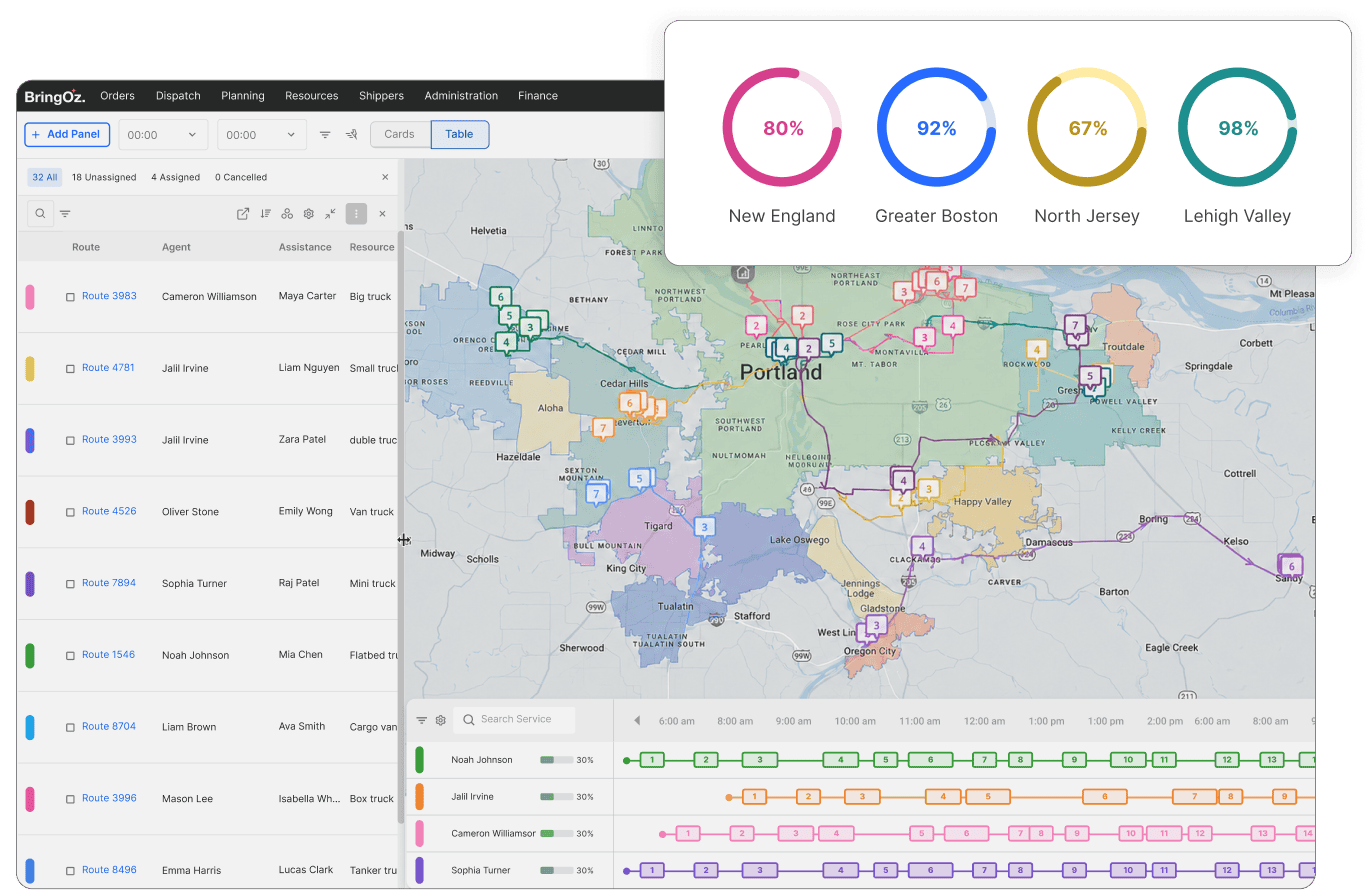Click purple map marker 4 near Clackamas
Screen dimensions: 1368x890
click(923, 547)
